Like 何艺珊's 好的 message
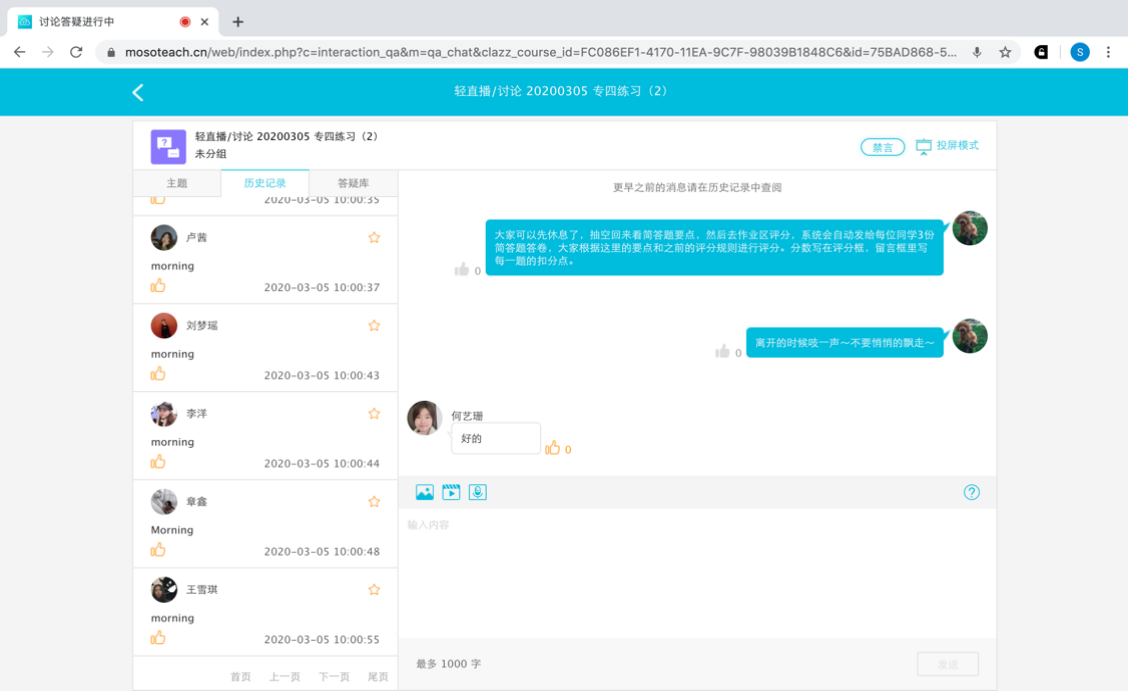This screenshot has height=691, width=1128. (x=552, y=448)
